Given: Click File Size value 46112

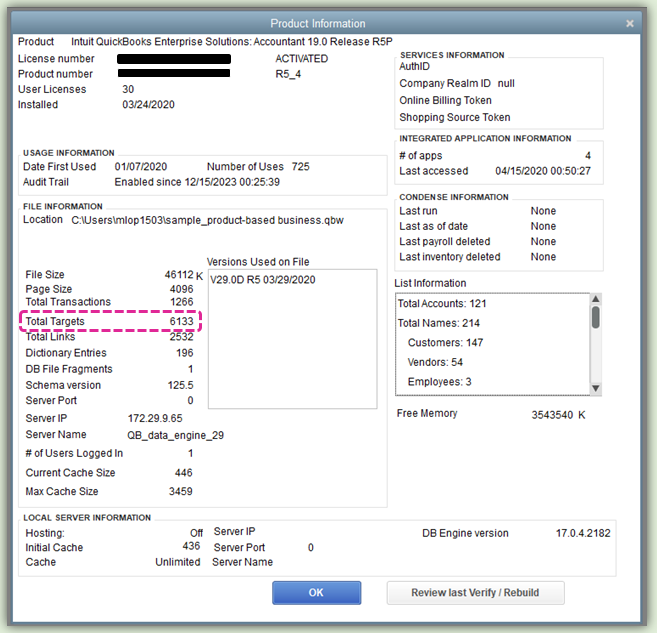Looking at the screenshot, I should tap(179, 274).
